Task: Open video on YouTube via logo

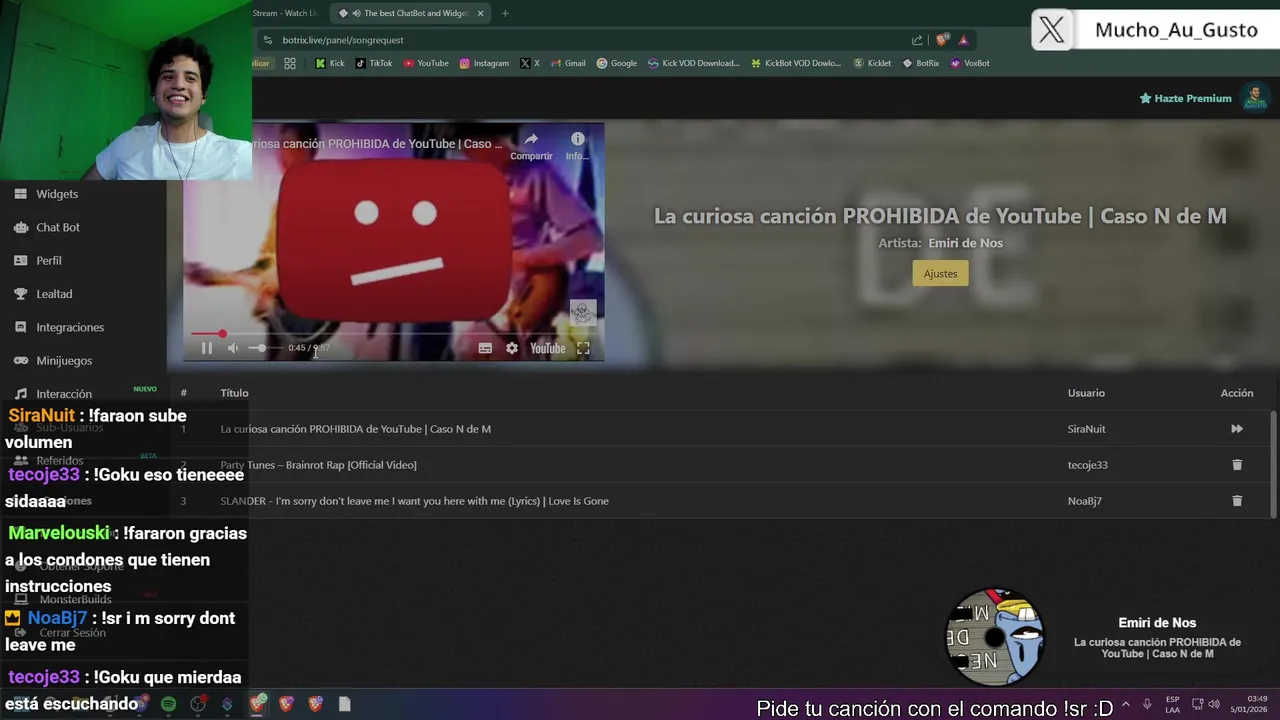Action: (548, 348)
